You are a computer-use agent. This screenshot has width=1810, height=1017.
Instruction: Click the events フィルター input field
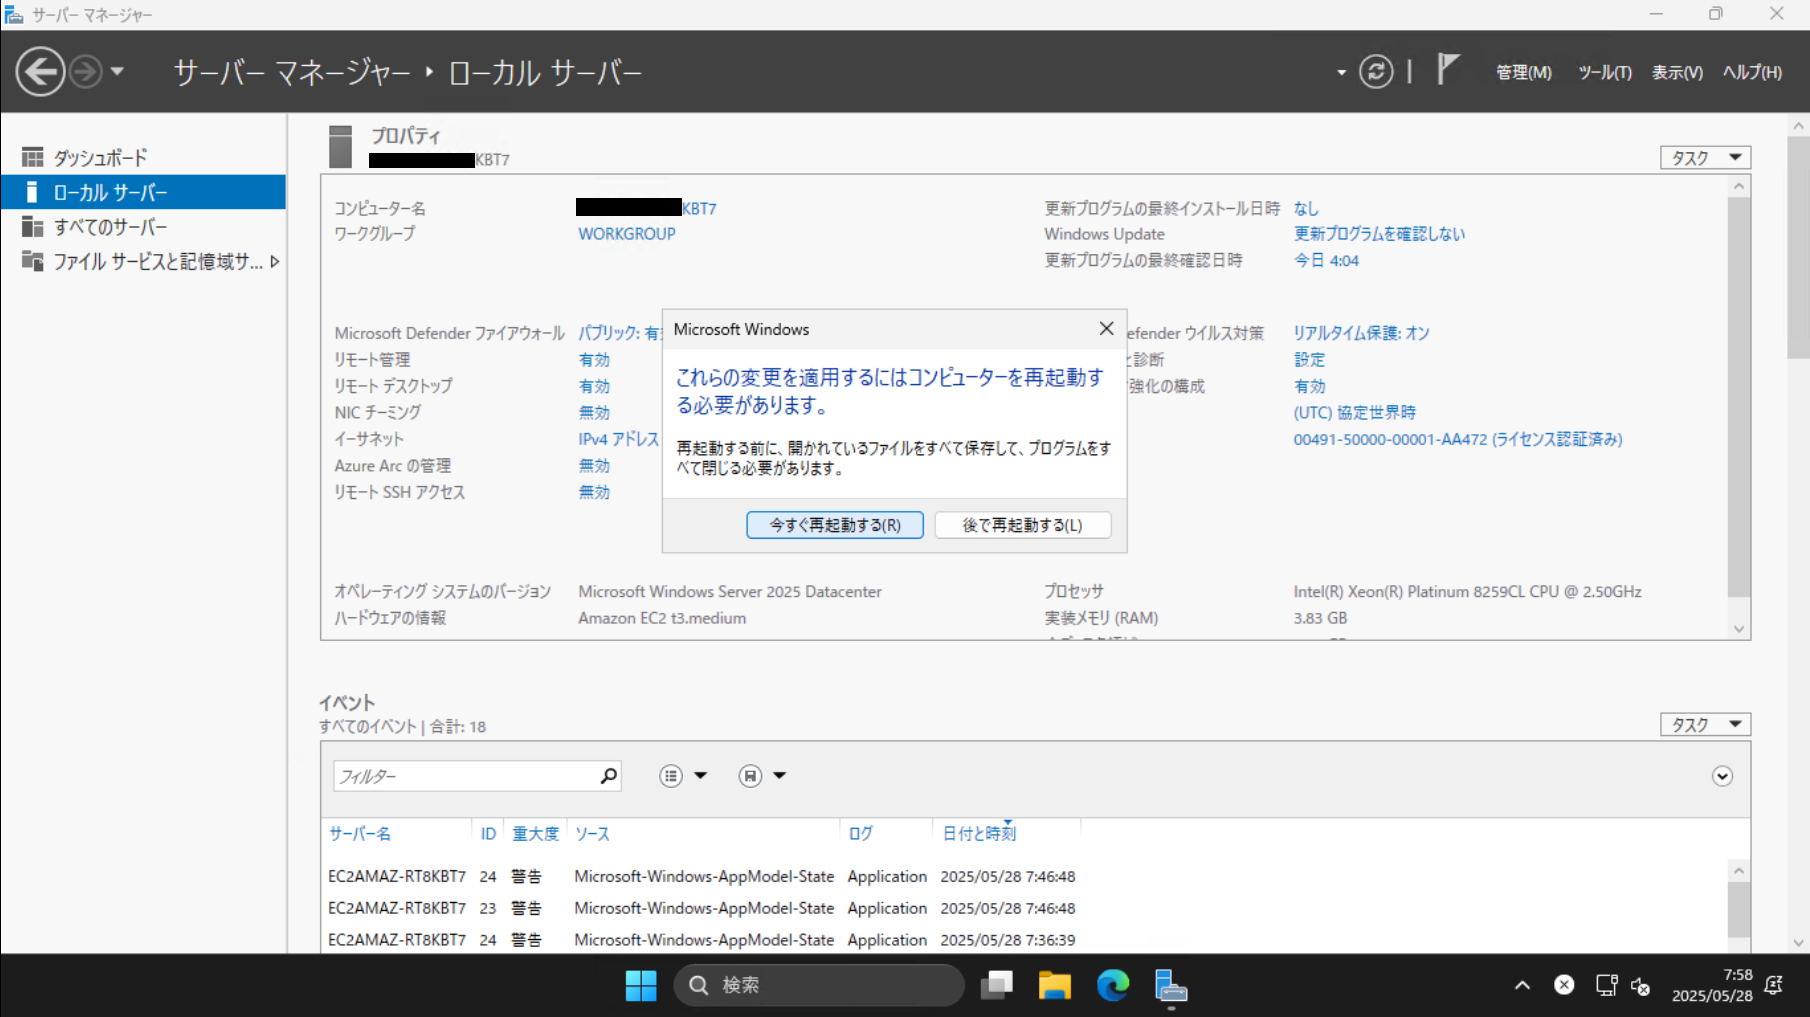pos(465,776)
